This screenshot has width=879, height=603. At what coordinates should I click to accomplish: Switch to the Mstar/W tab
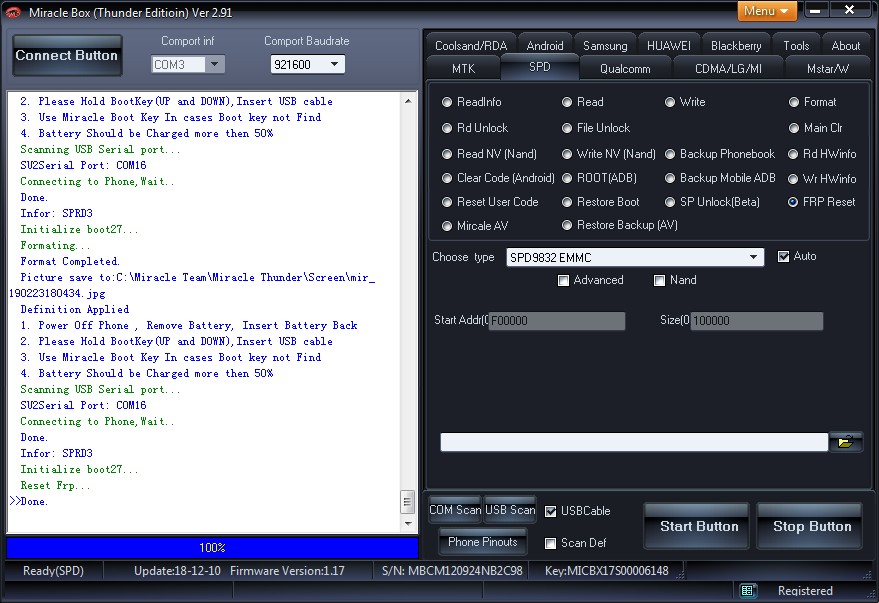tap(827, 68)
